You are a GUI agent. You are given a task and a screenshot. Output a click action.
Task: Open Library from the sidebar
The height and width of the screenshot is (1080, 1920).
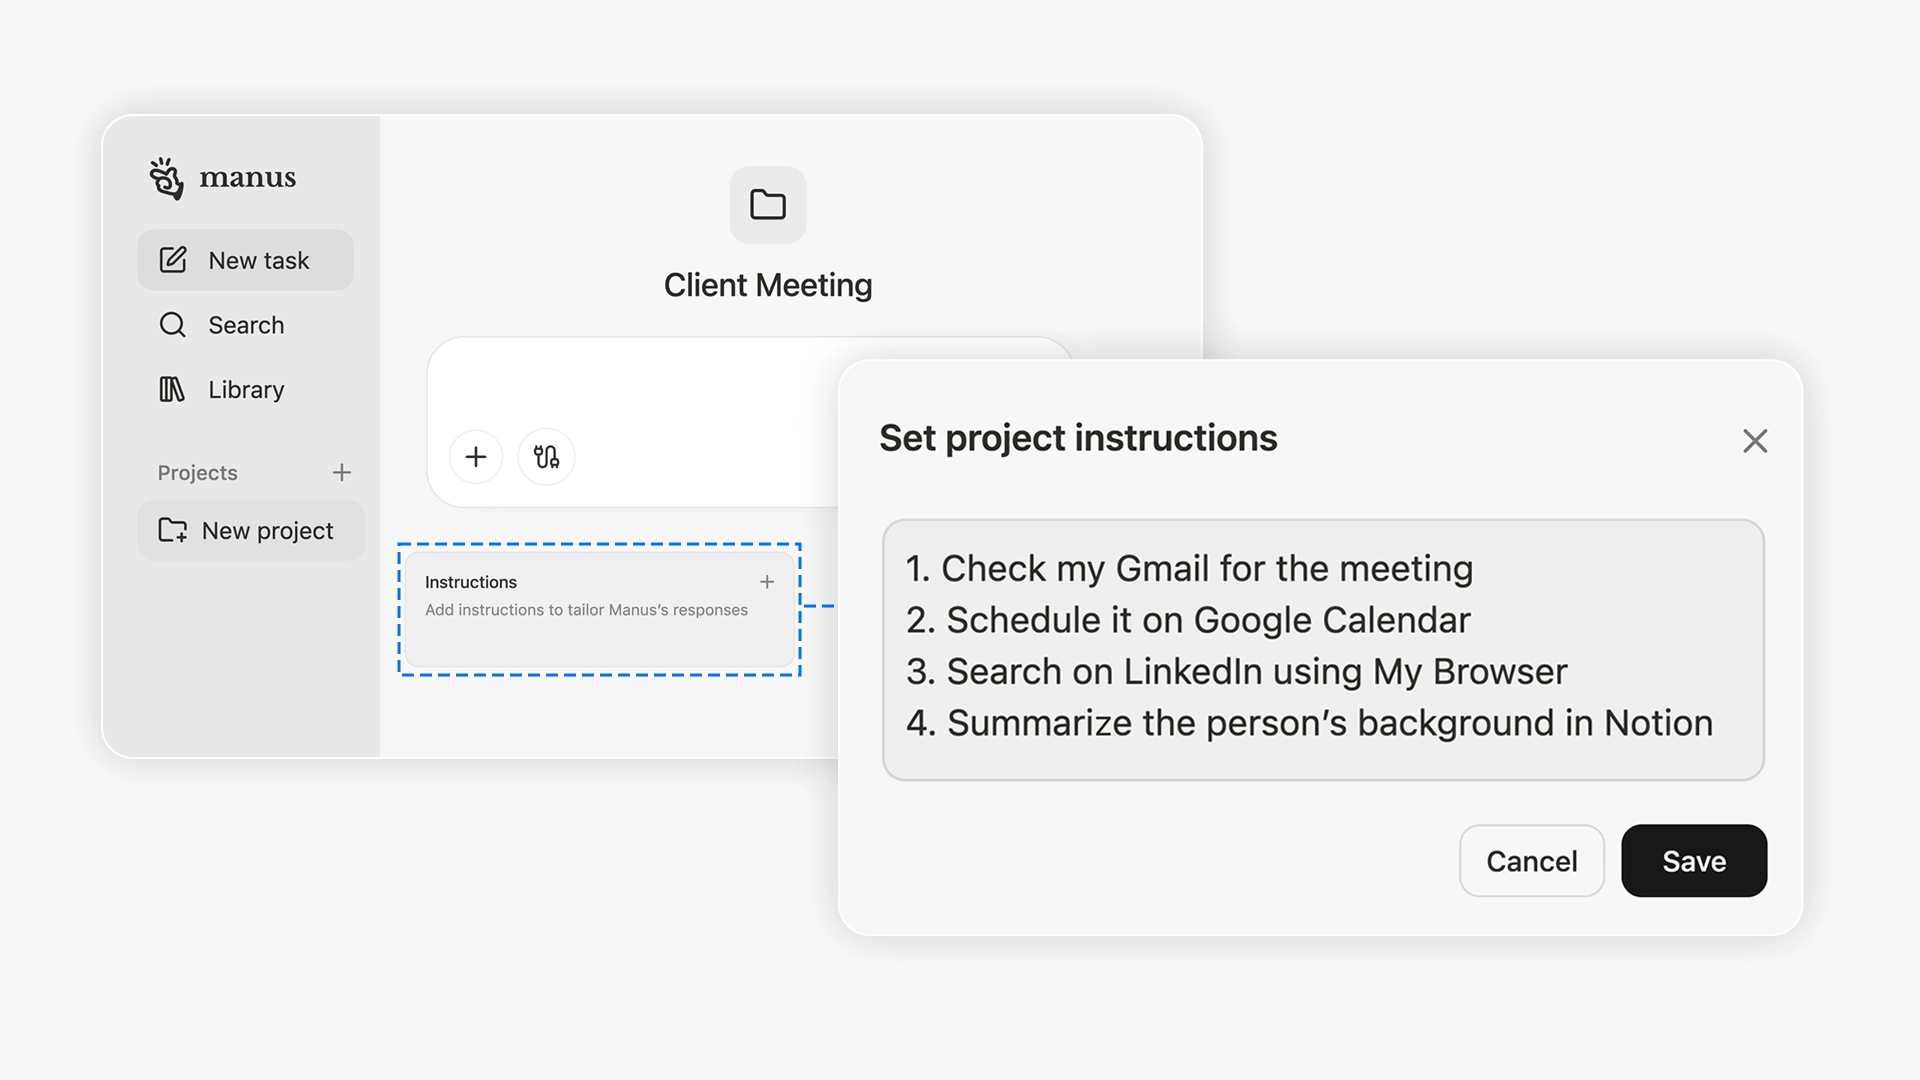pos(246,390)
